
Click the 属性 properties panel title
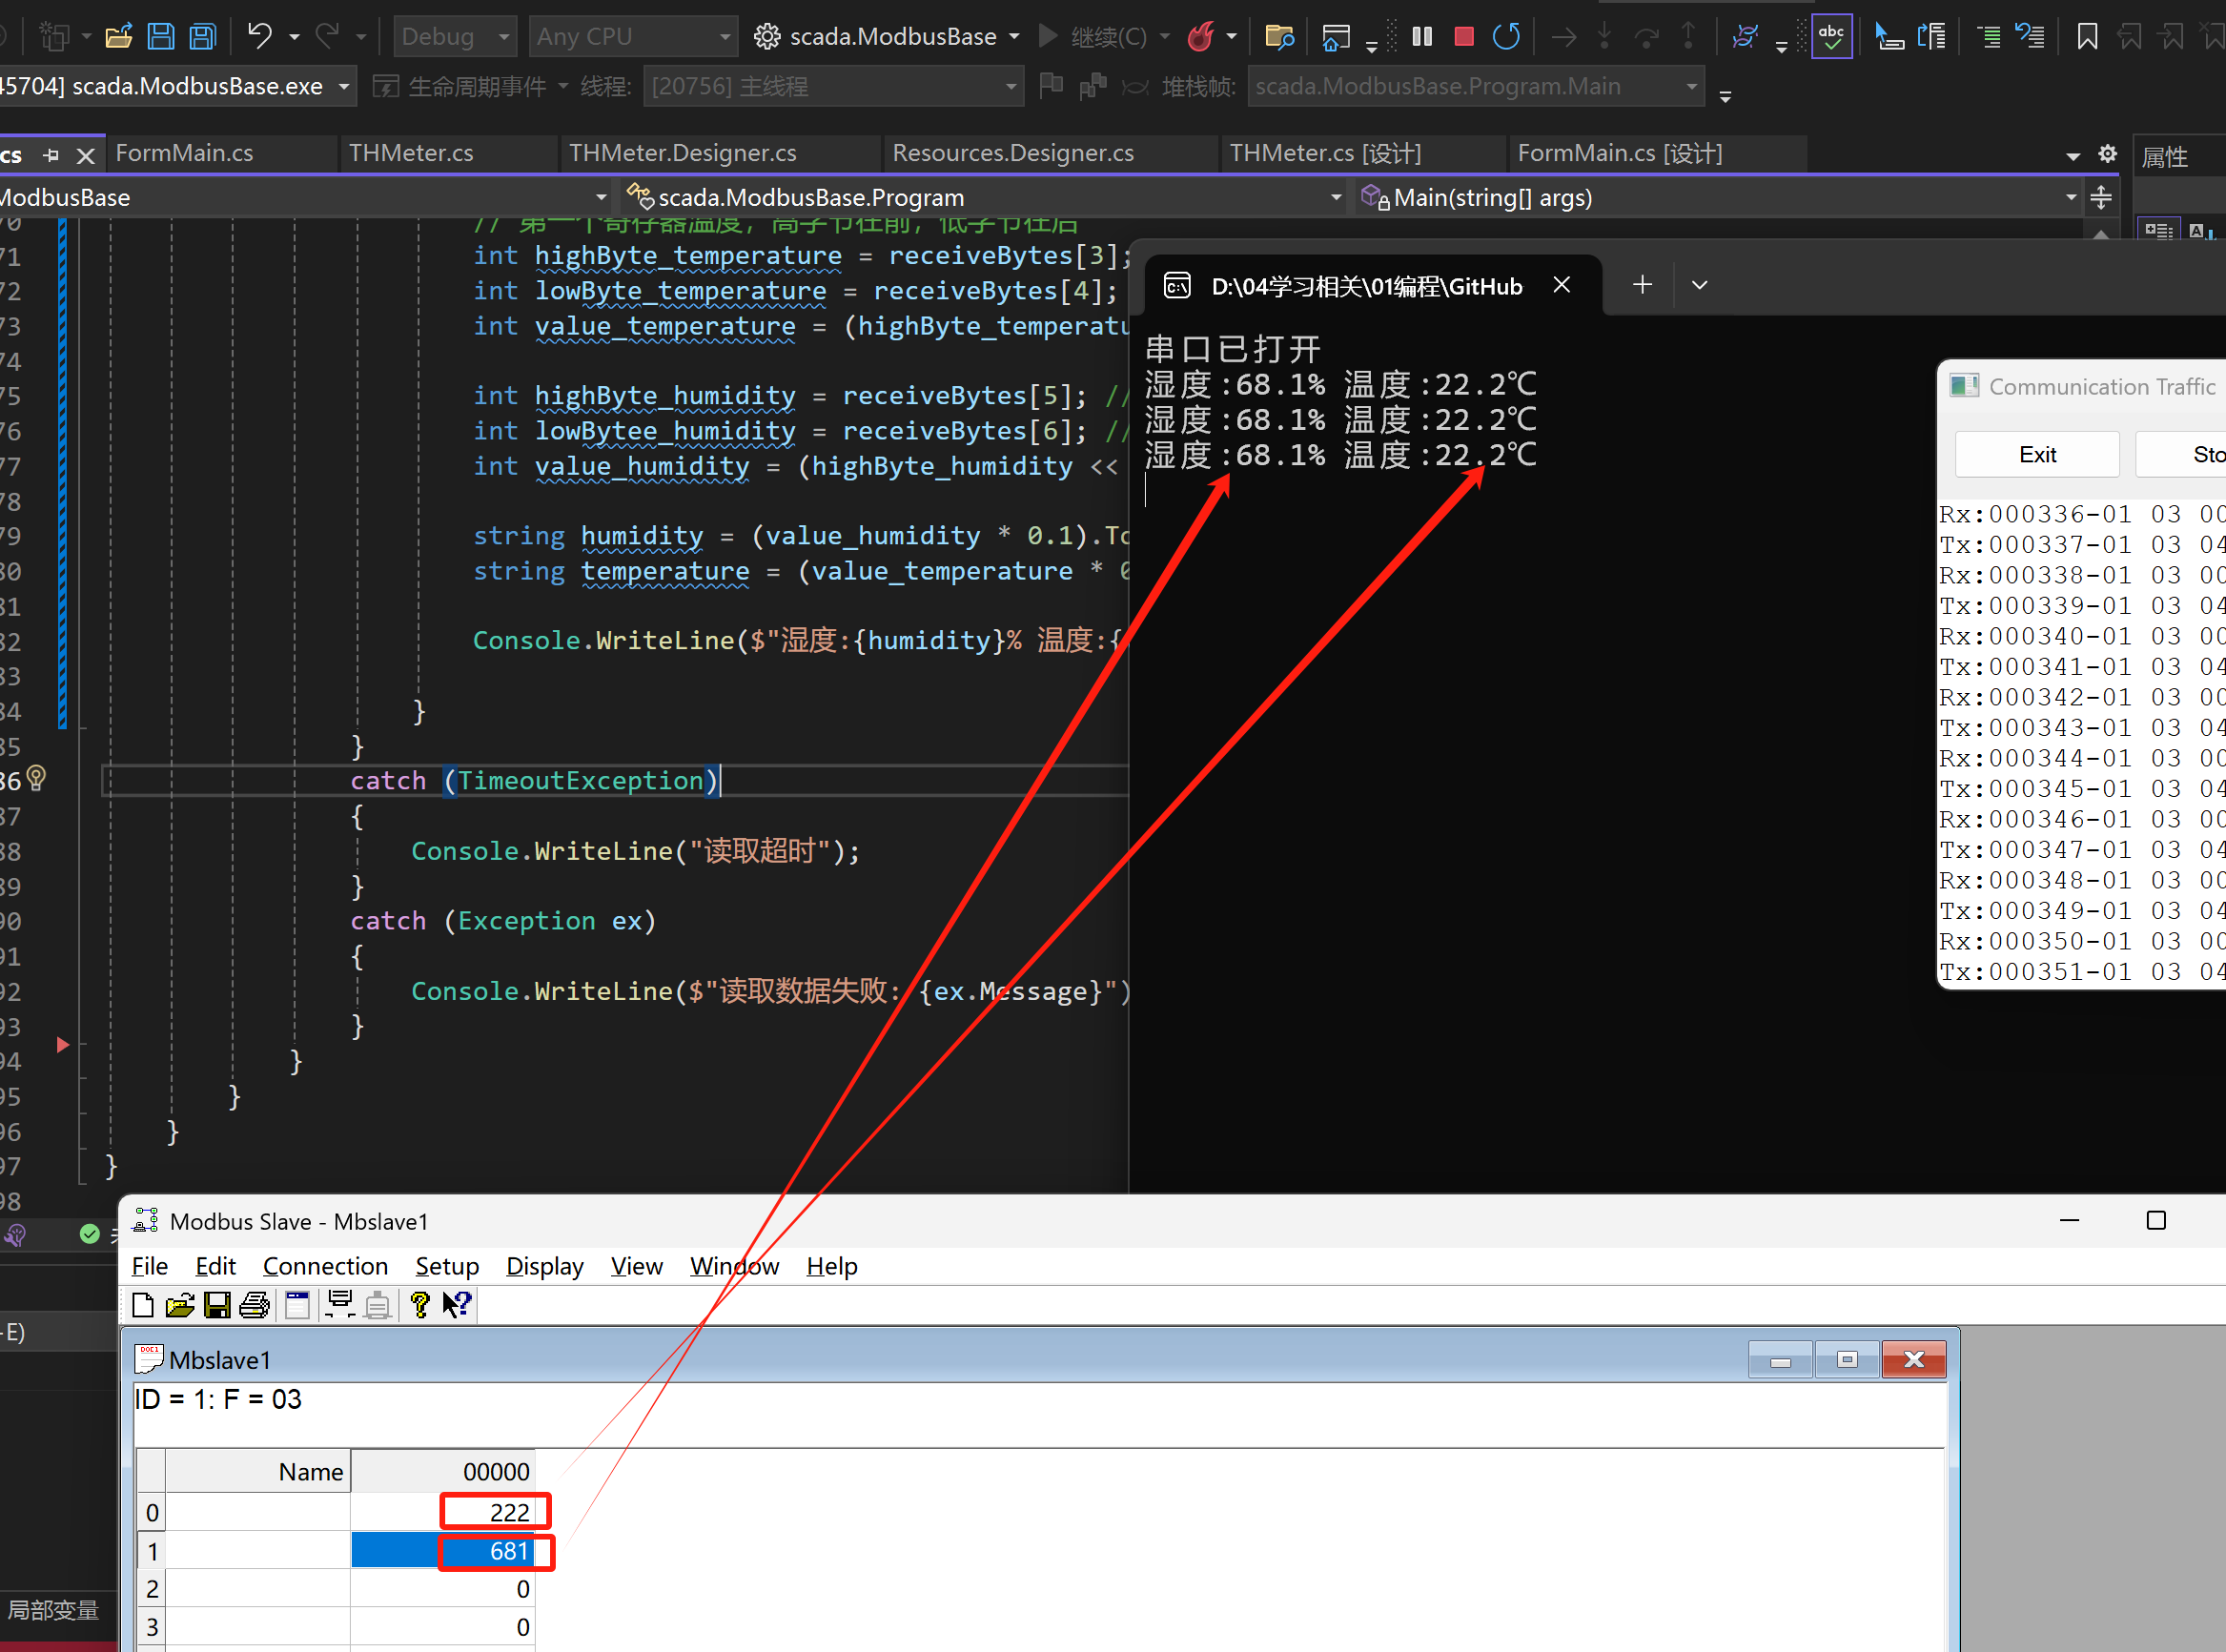pos(2166,157)
